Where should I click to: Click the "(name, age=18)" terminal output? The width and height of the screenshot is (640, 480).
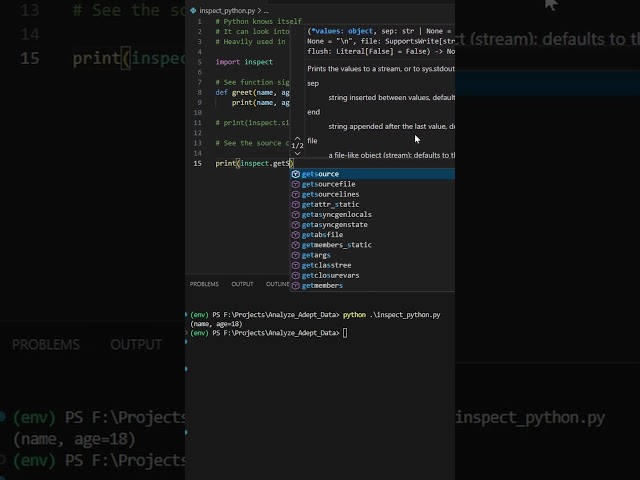[216, 324]
